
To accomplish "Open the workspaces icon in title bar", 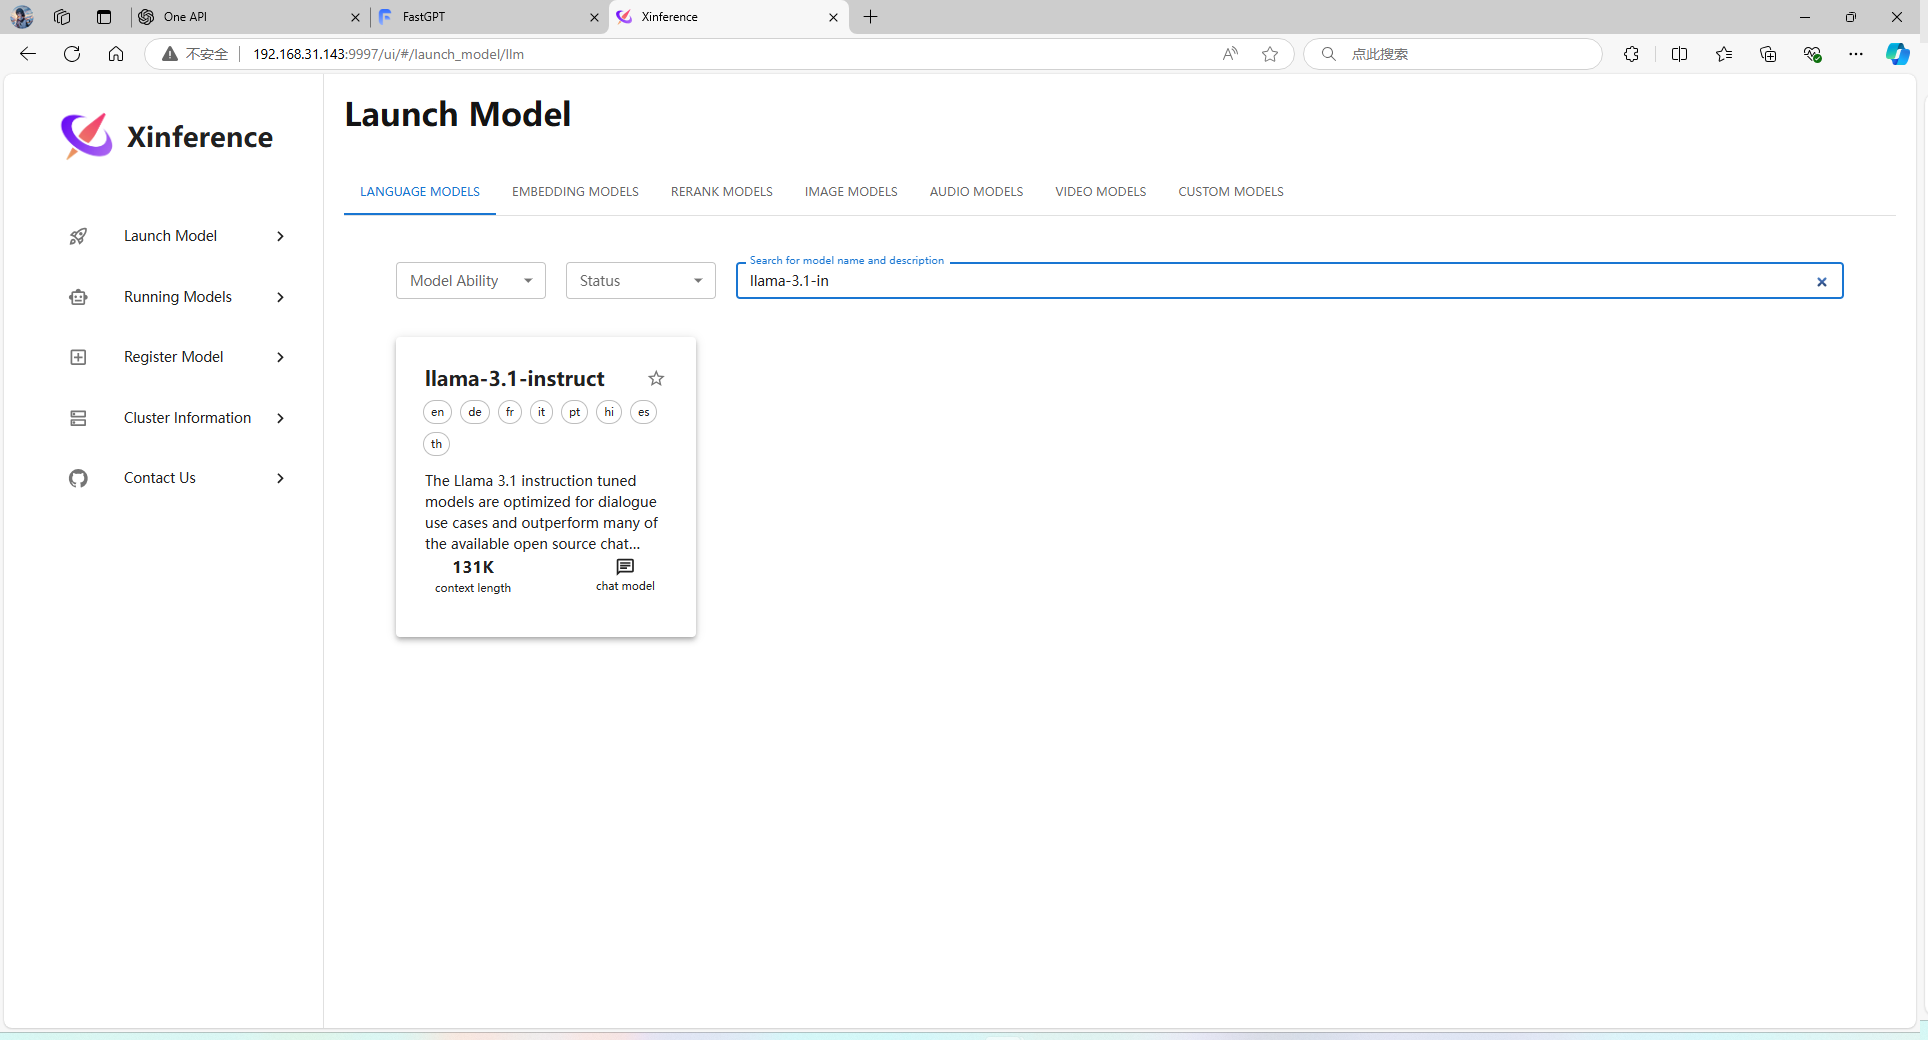I will (x=62, y=17).
